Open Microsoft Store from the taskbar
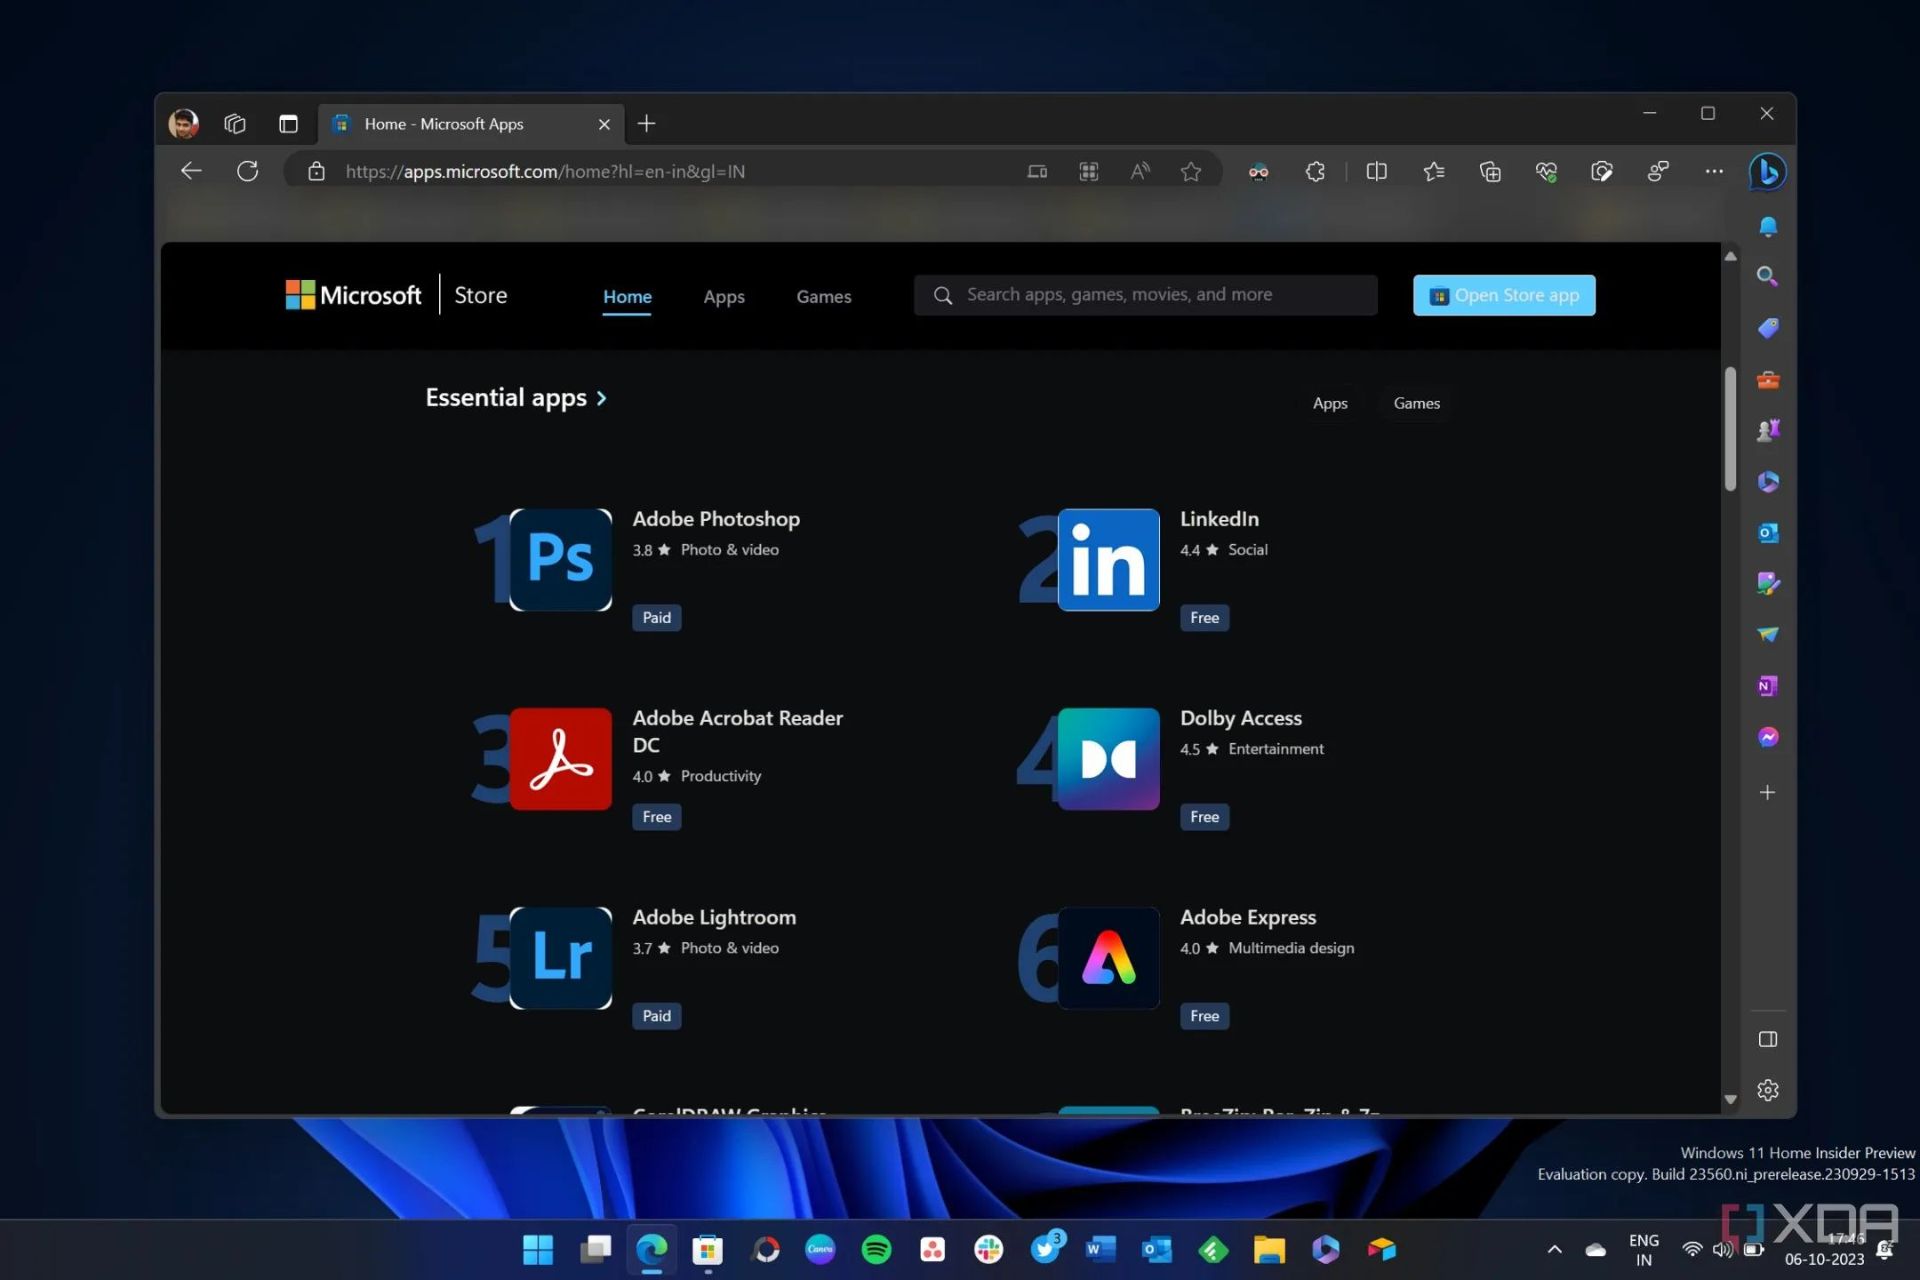This screenshot has width=1920, height=1280. [708, 1250]
